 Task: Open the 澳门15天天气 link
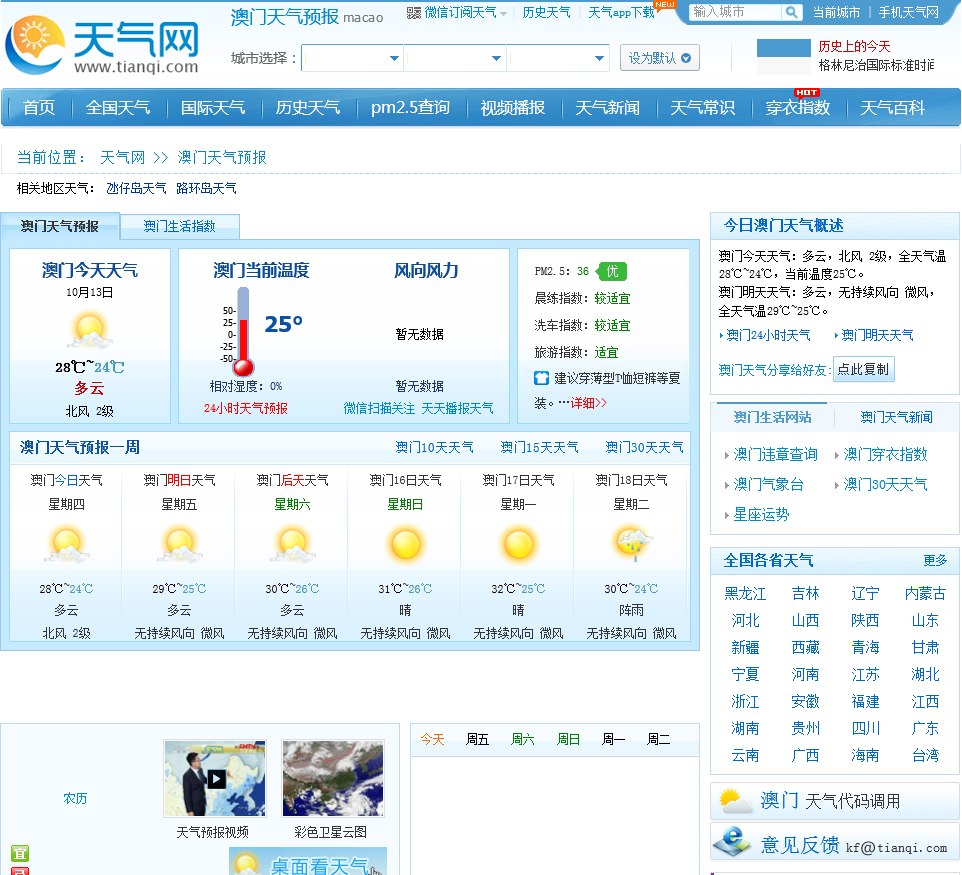(539, 447)
